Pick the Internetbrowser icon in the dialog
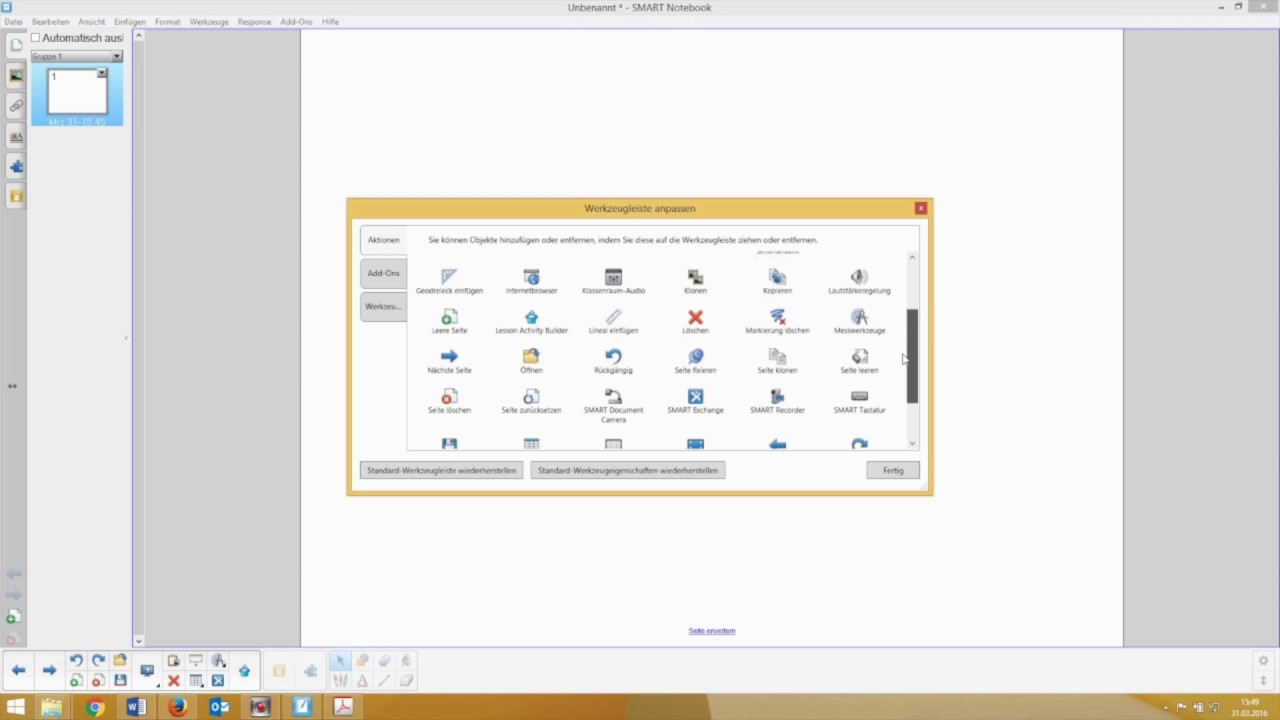1280x720 pixels. 531,276
